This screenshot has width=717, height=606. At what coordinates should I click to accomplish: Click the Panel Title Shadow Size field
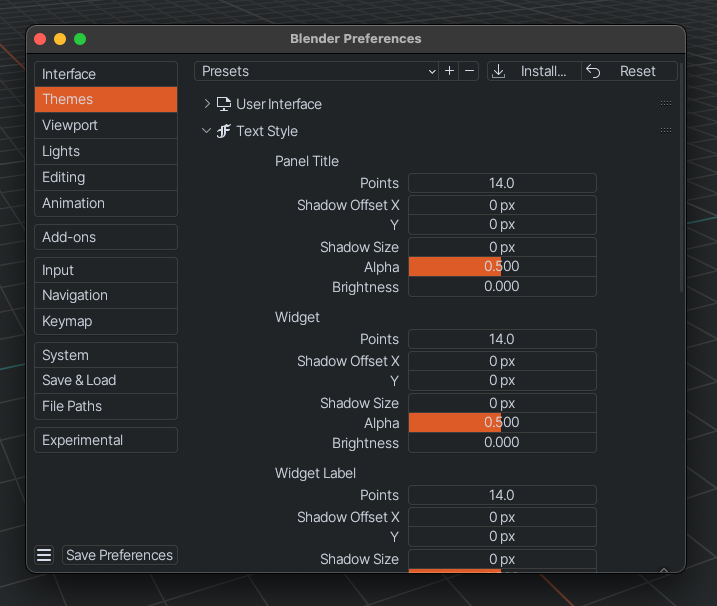[502, 247]
